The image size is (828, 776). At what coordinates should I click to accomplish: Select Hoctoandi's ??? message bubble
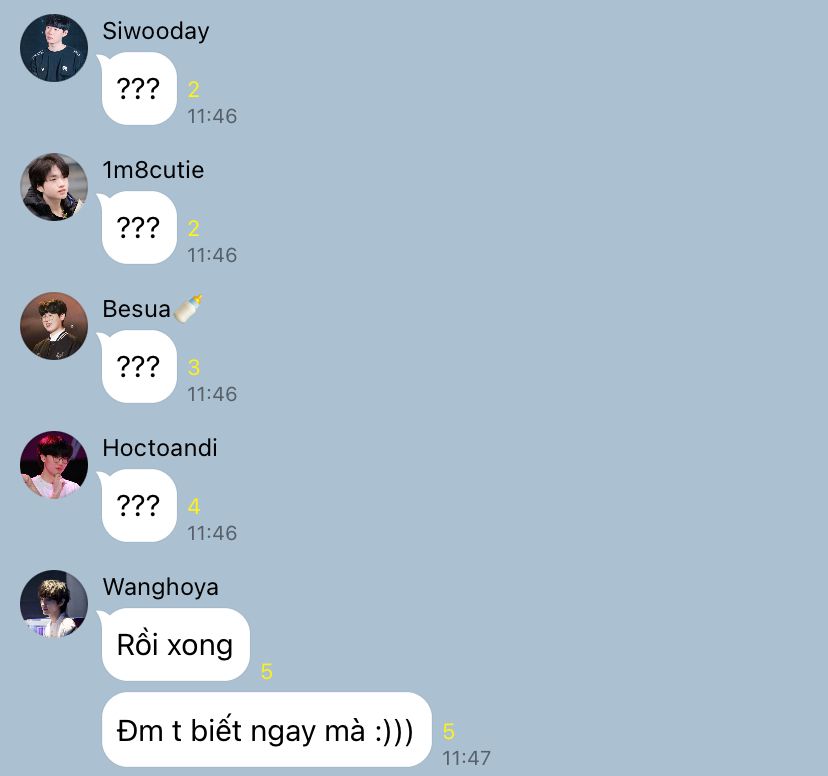click(139, 505)
